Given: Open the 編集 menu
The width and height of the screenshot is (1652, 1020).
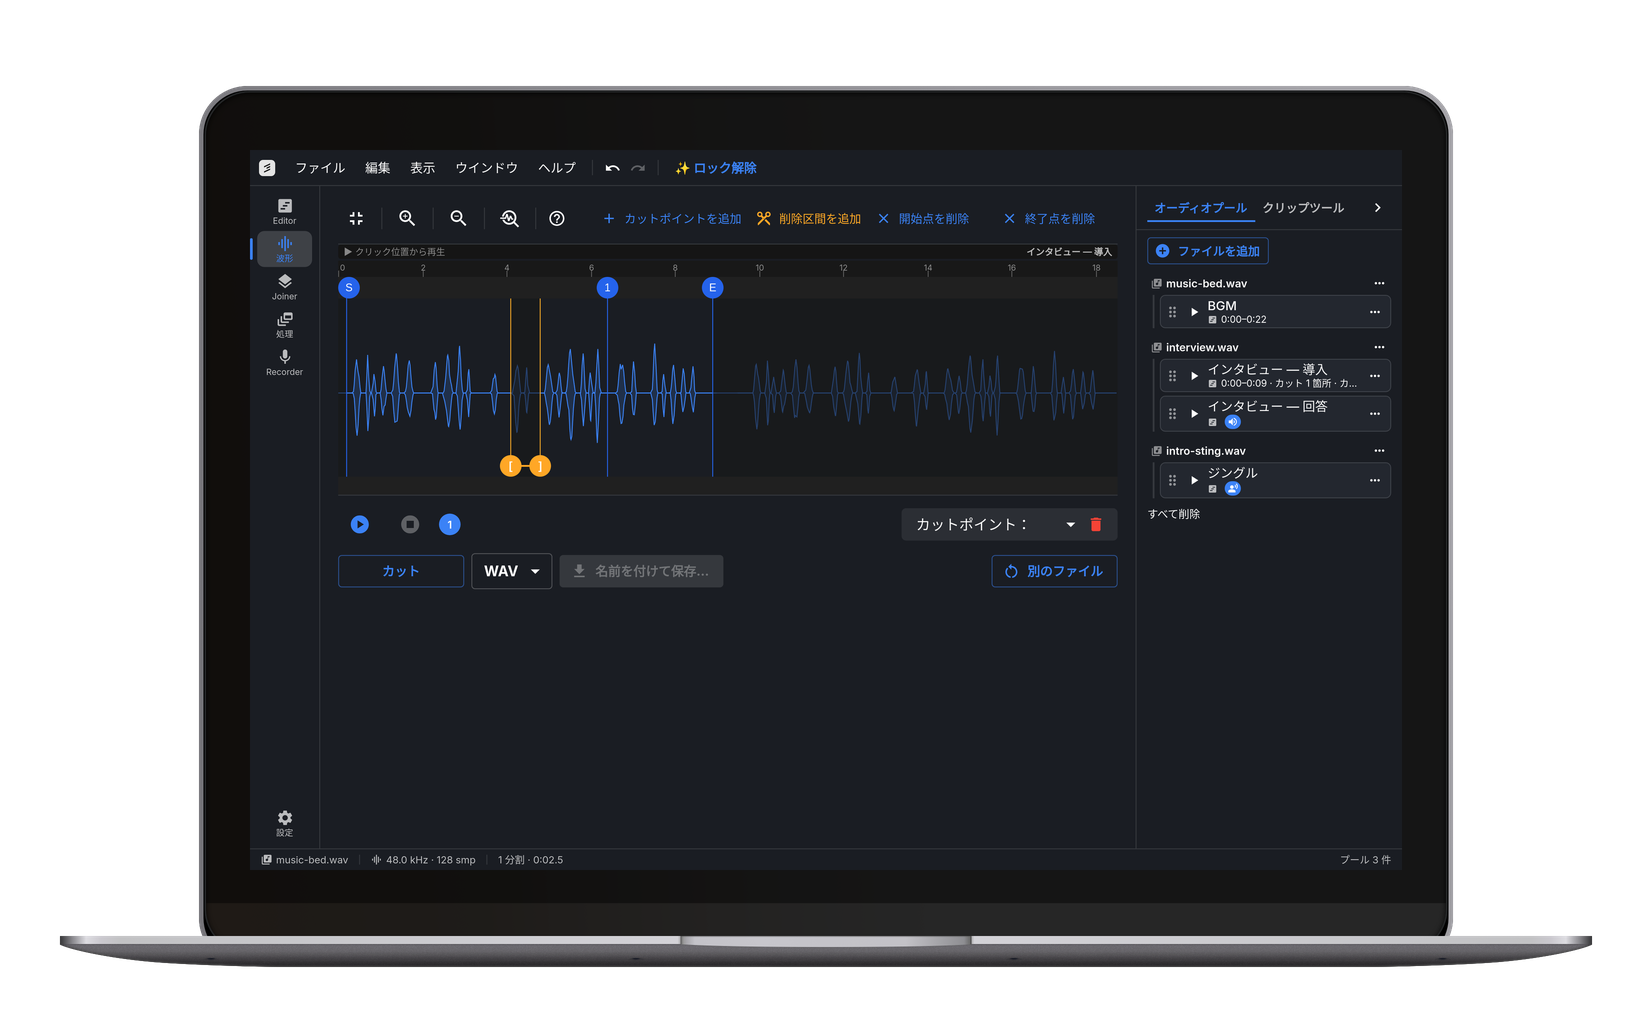Looking at the screenshot, I should (378, 168).
